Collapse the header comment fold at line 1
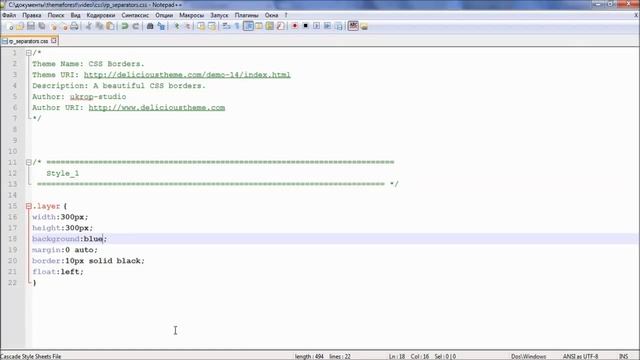Image resolution: width=640 pixels, height=360 pixels. [29, 53]
